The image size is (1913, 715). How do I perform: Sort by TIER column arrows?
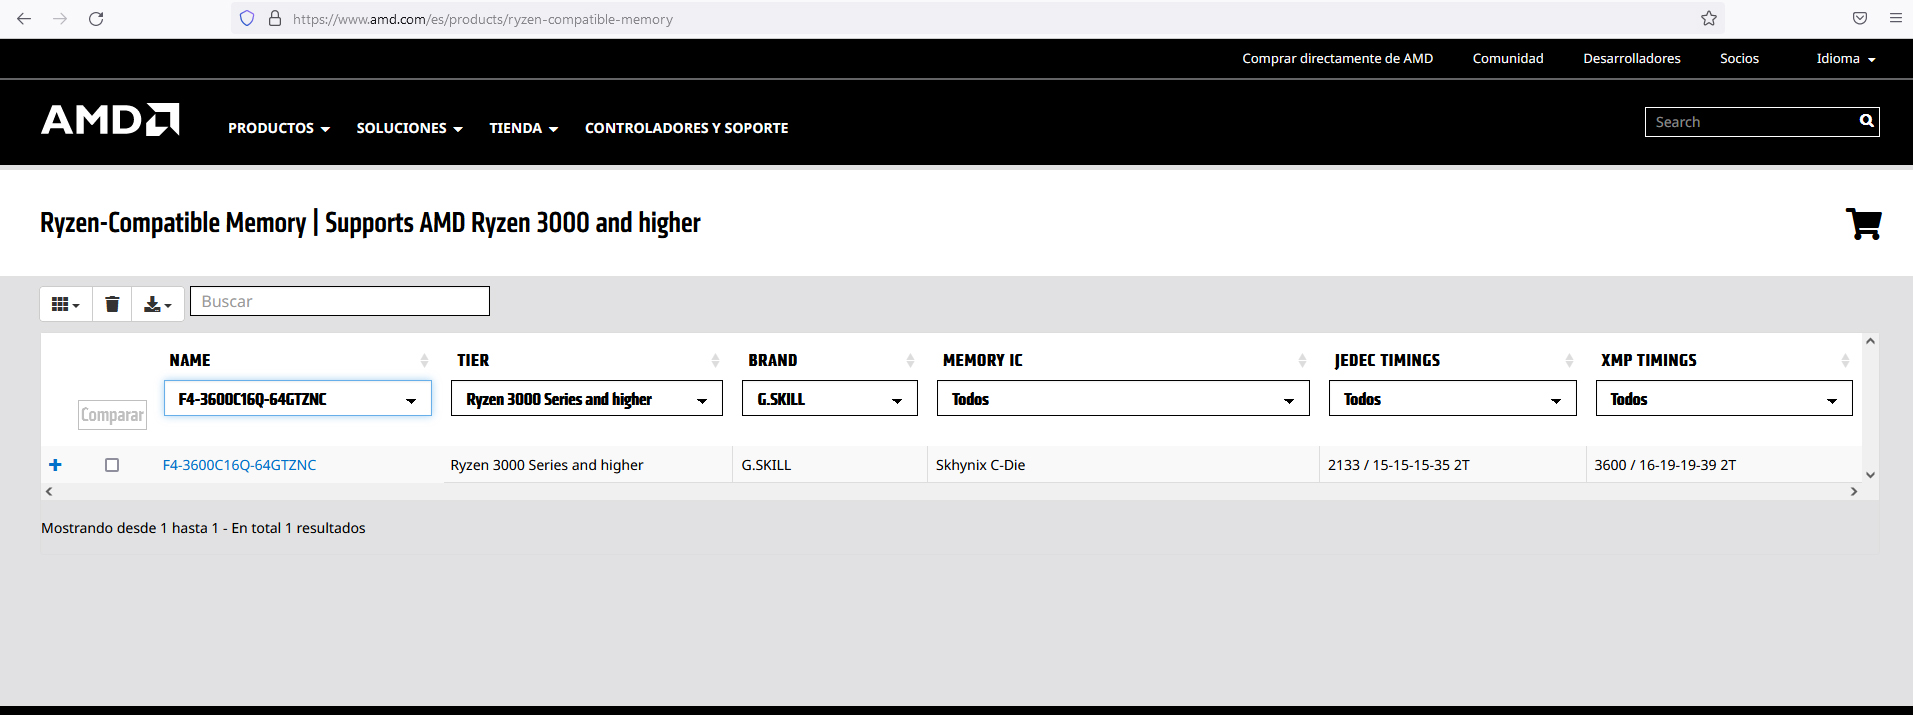click(x=715, y=360)
